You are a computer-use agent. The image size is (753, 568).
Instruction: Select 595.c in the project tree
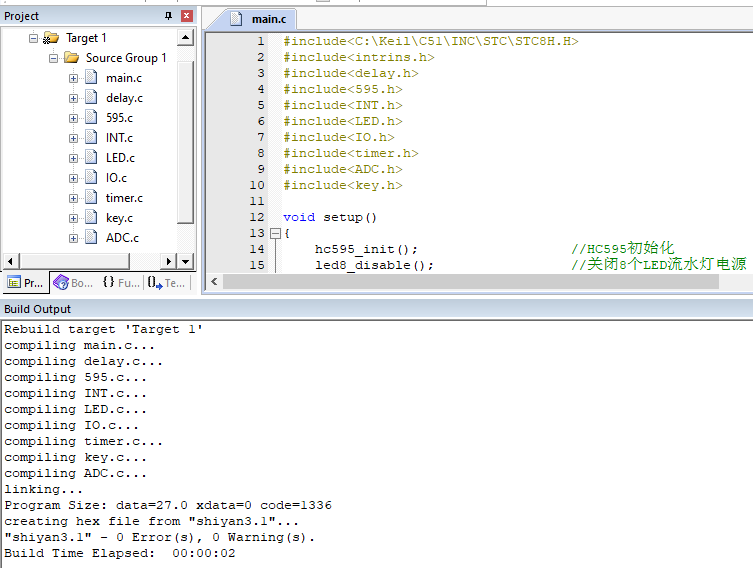pos(120,118)
